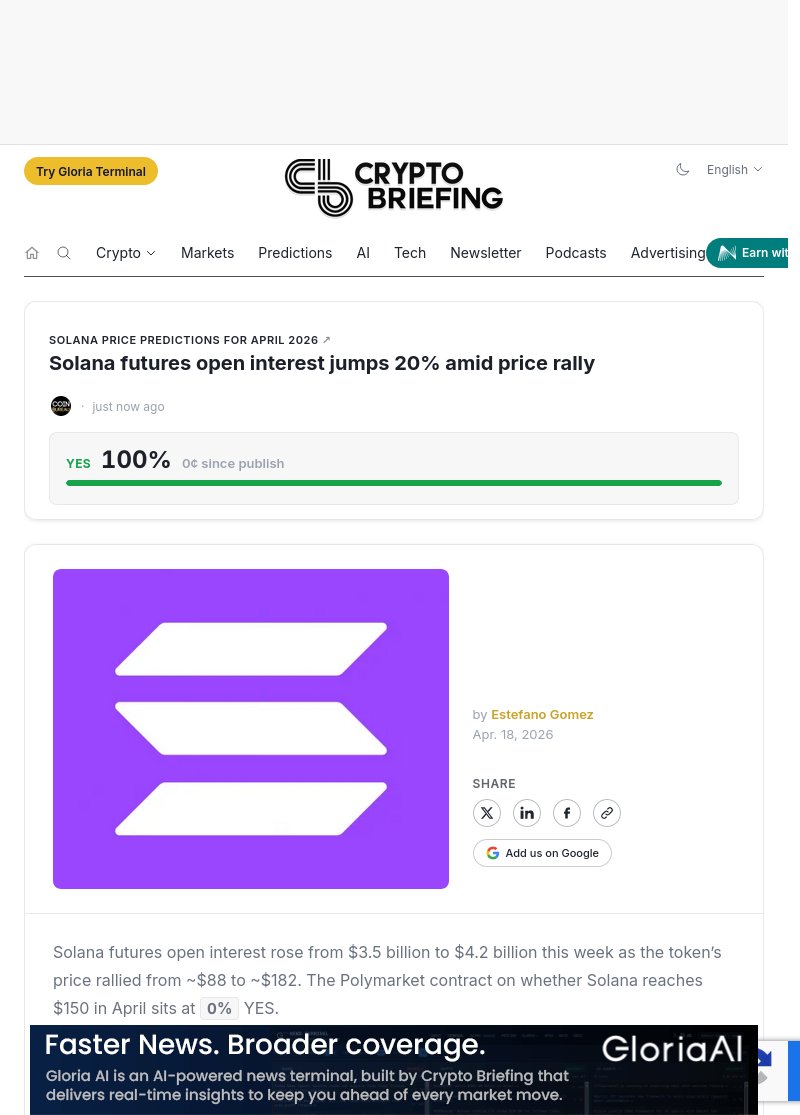Copy article link via chain icon
800x1115 pixels.
pyautogui.click(x=607, y=813)
